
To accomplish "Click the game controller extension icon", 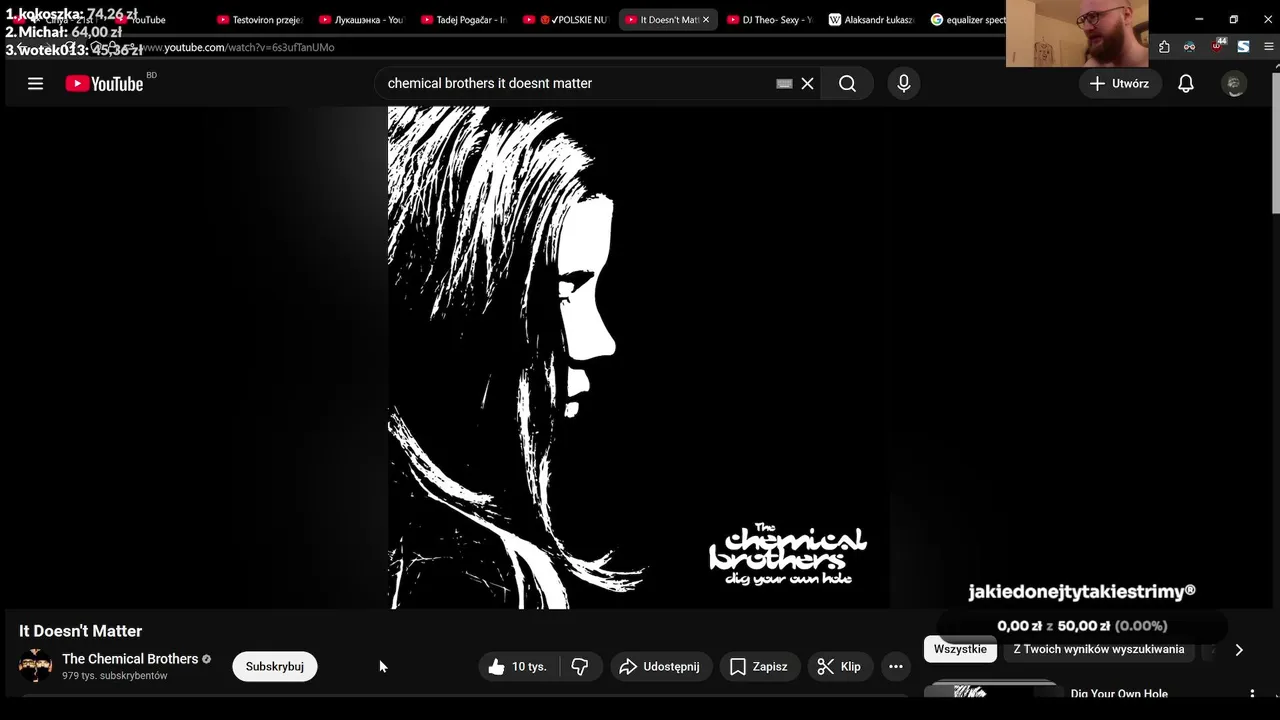I will (x=1190, y=47).
